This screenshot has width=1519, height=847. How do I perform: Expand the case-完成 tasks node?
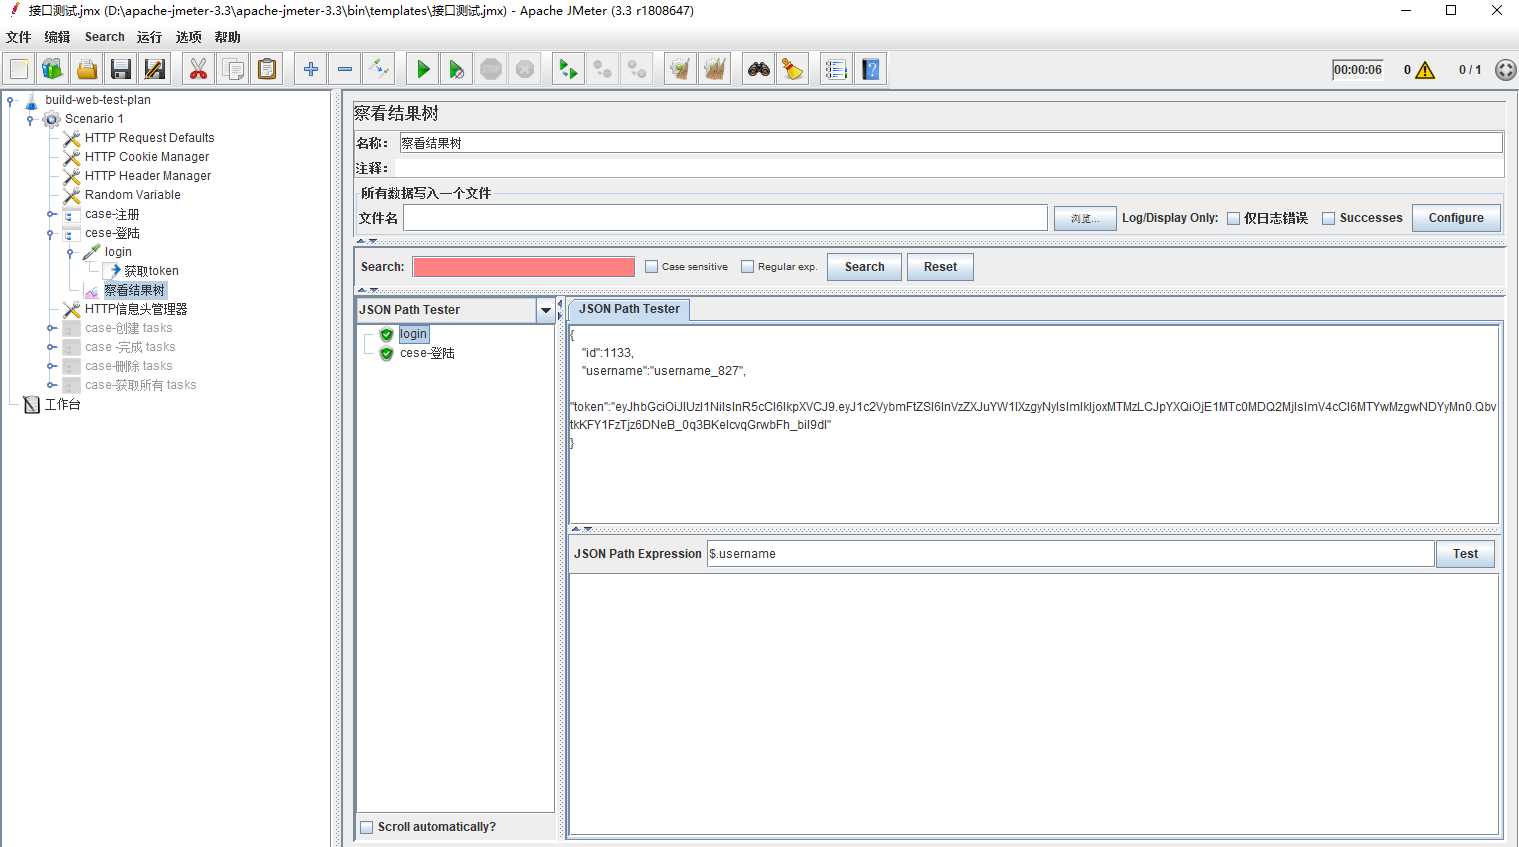pyautogui.click(x=50, y=347)
